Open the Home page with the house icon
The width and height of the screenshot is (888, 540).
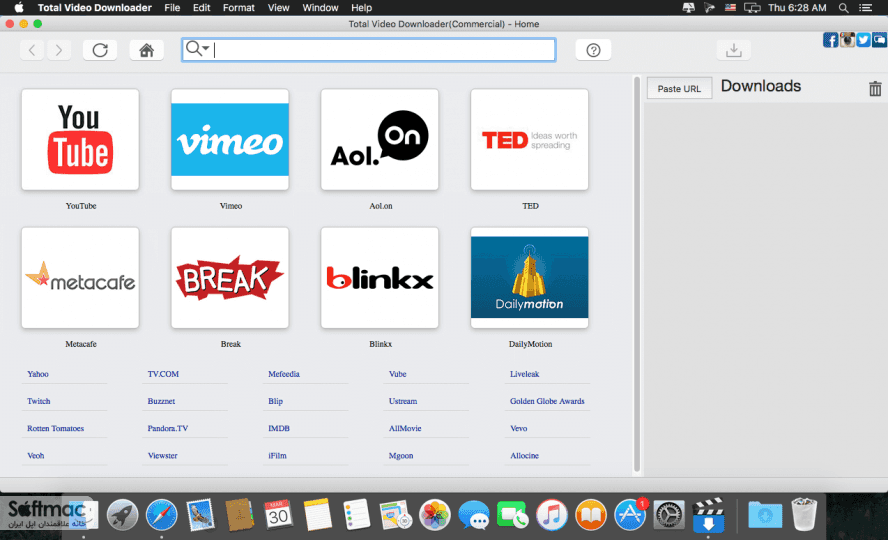(x=147, y=50)
